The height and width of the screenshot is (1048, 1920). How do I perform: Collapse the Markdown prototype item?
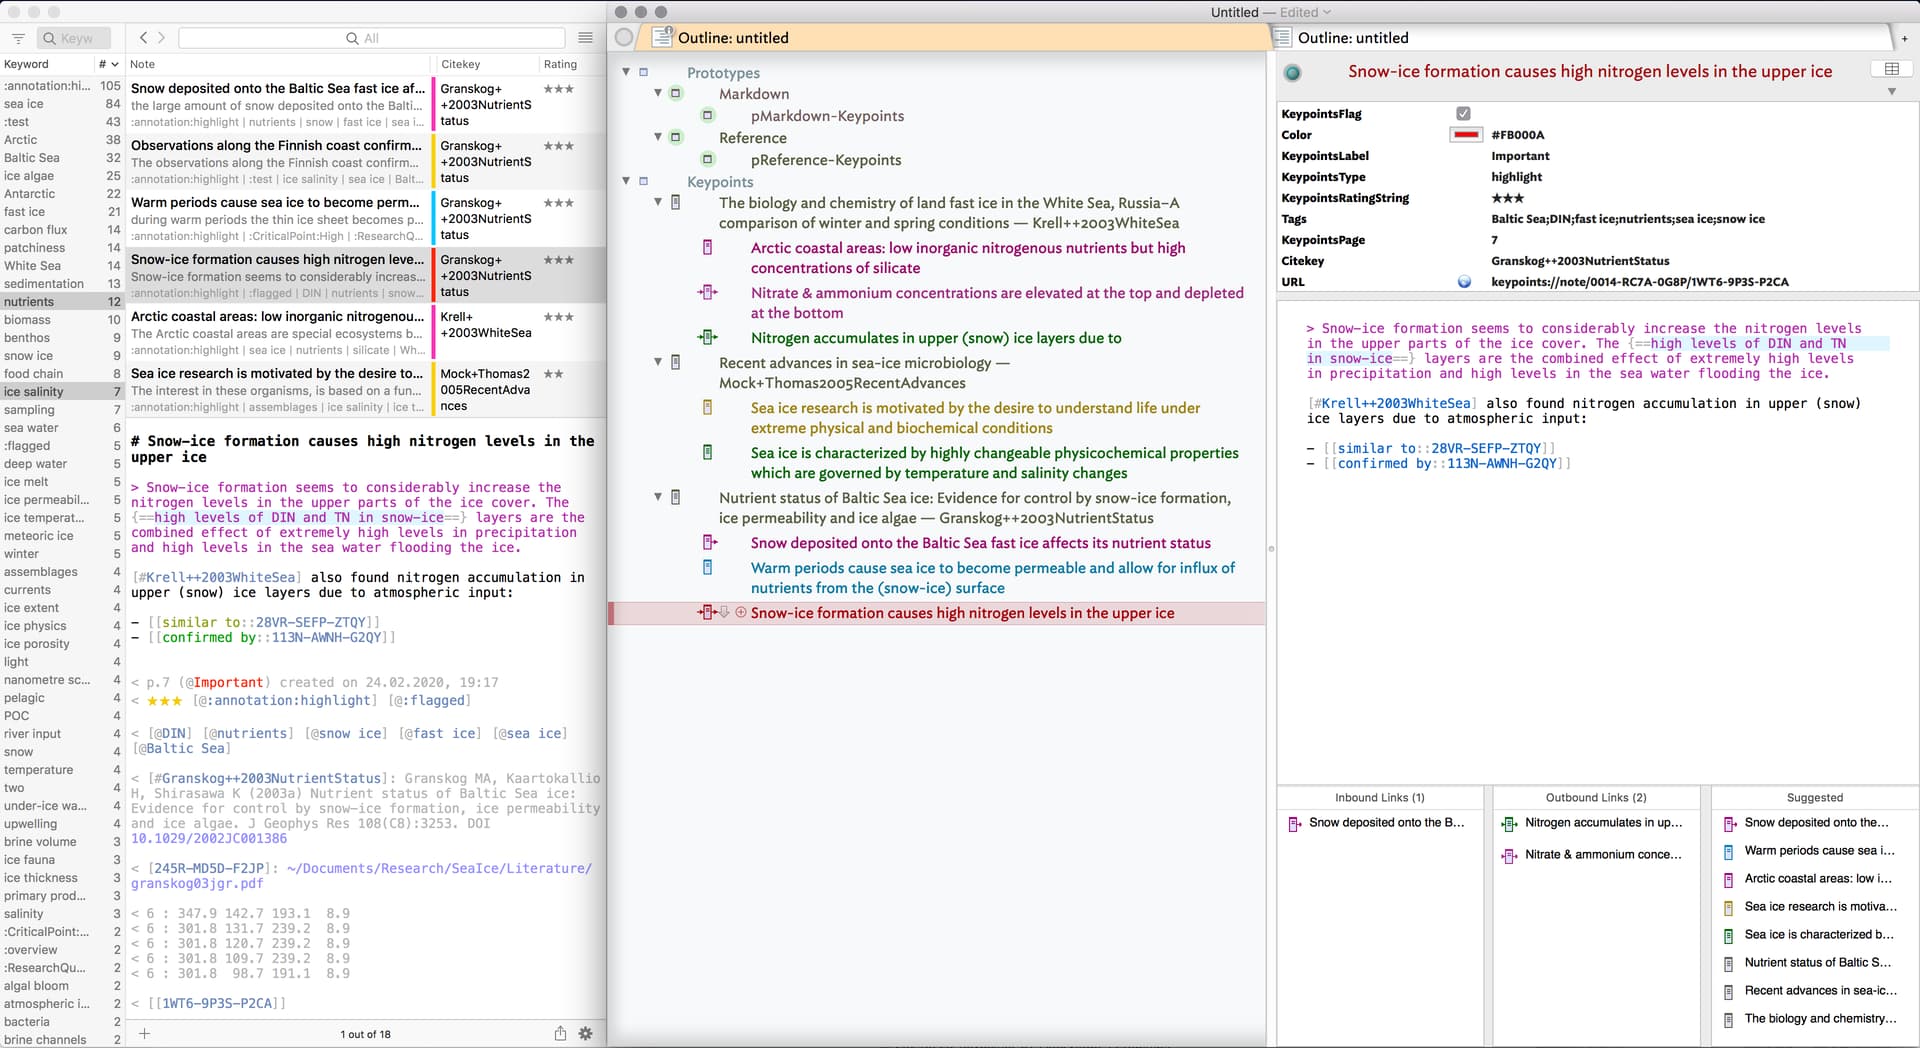pyautogui.click(x=658, y=93)
